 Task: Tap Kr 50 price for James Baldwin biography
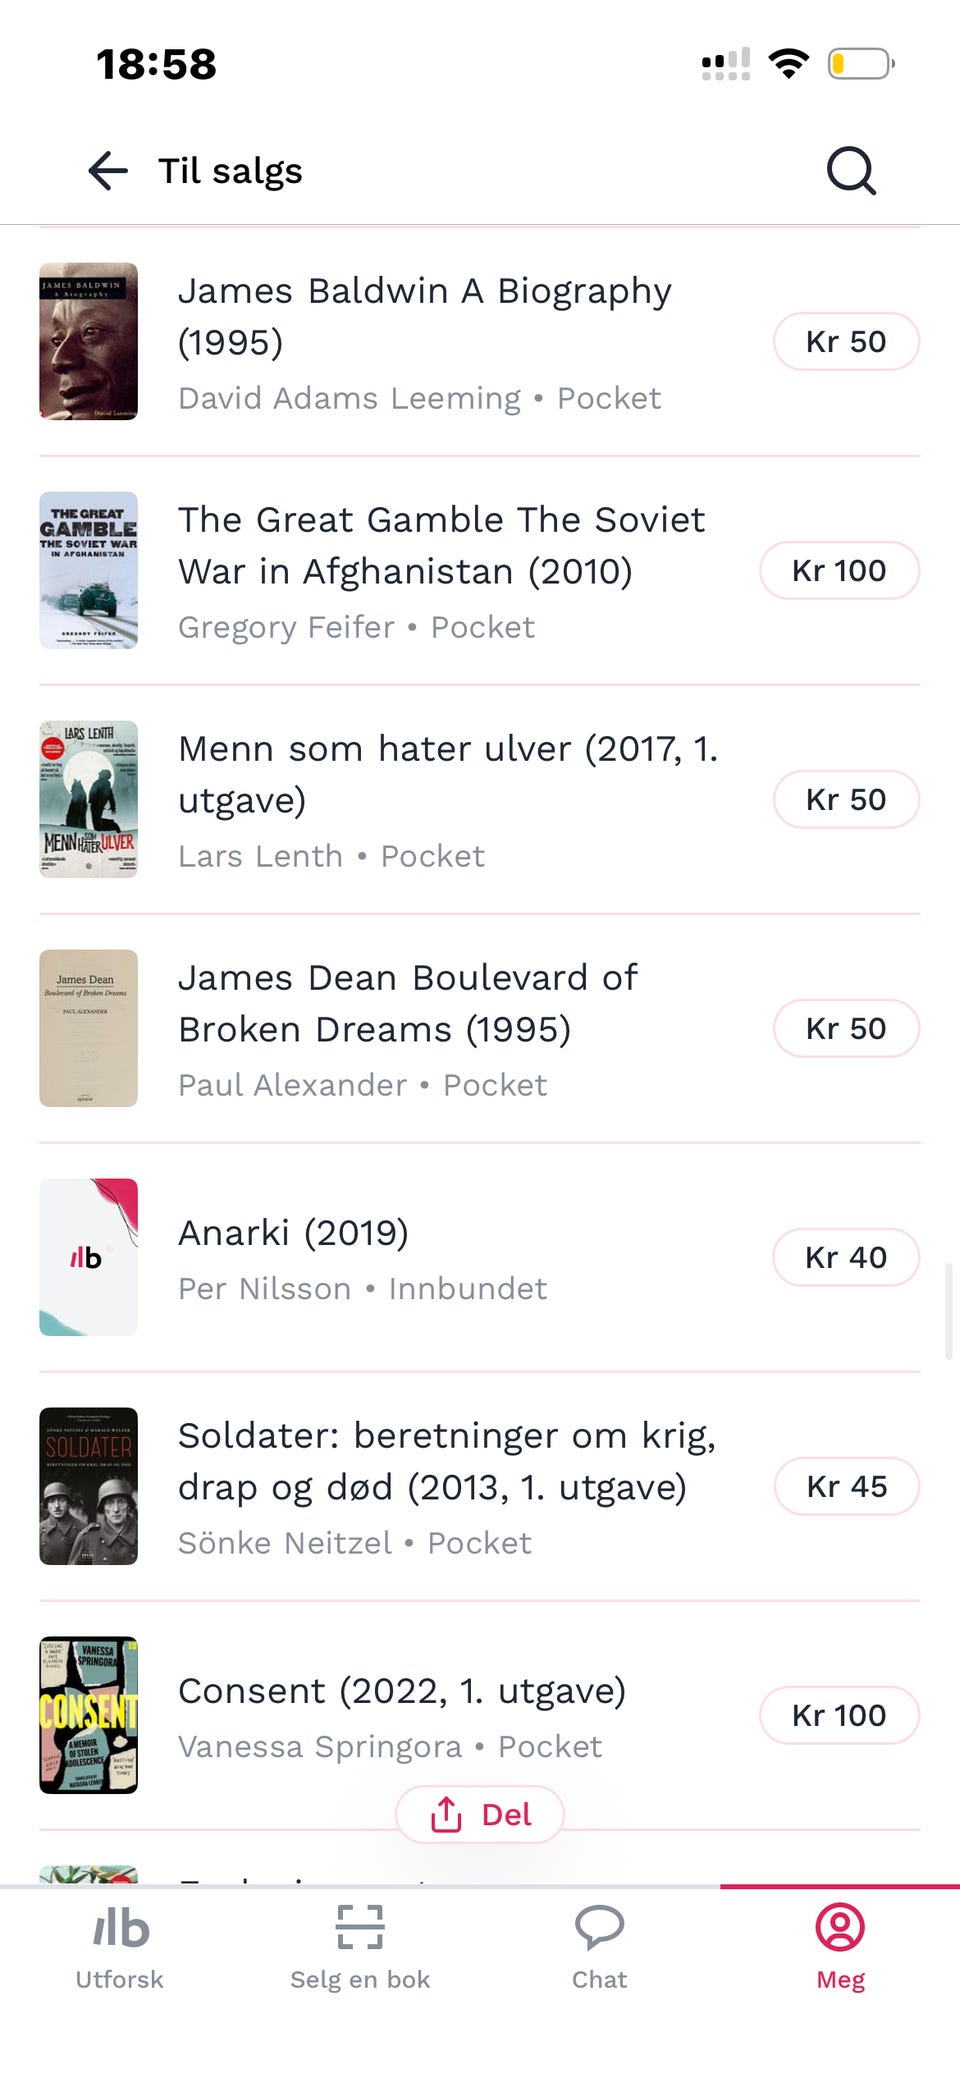coord(846,341)
